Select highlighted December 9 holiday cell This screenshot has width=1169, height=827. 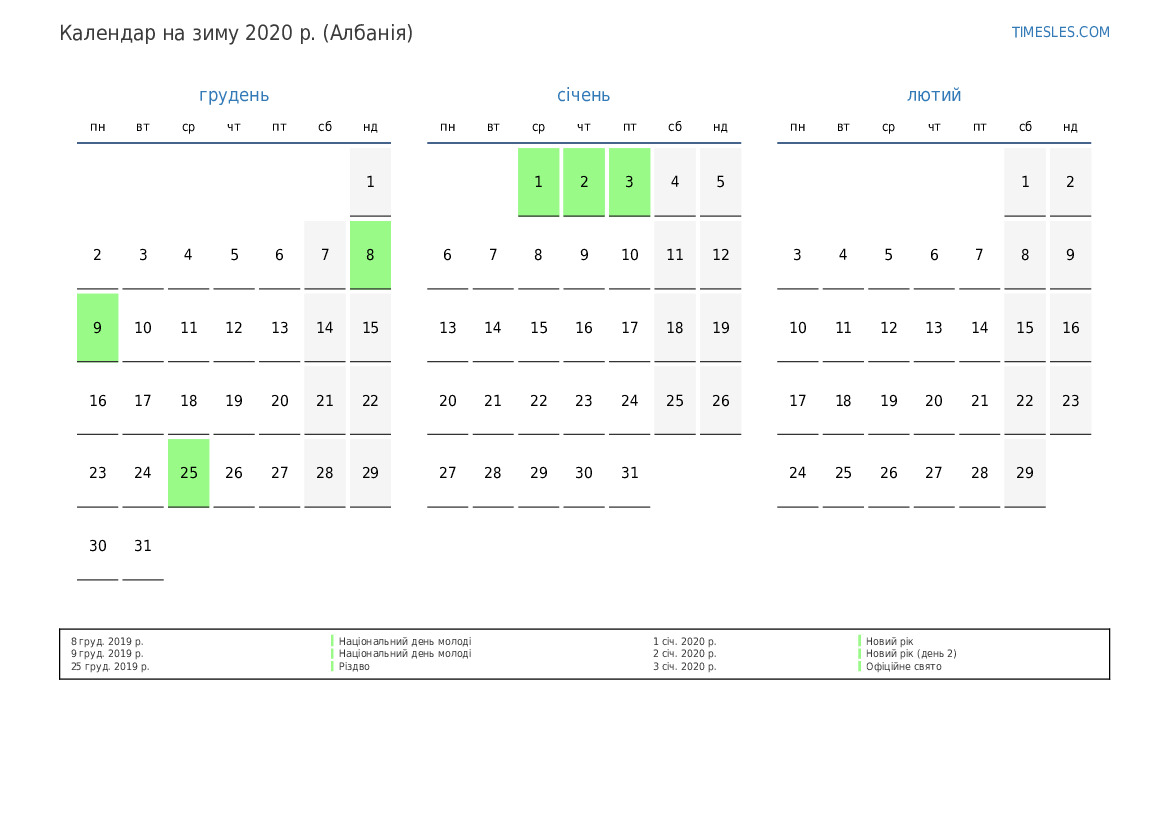[97, 328]
